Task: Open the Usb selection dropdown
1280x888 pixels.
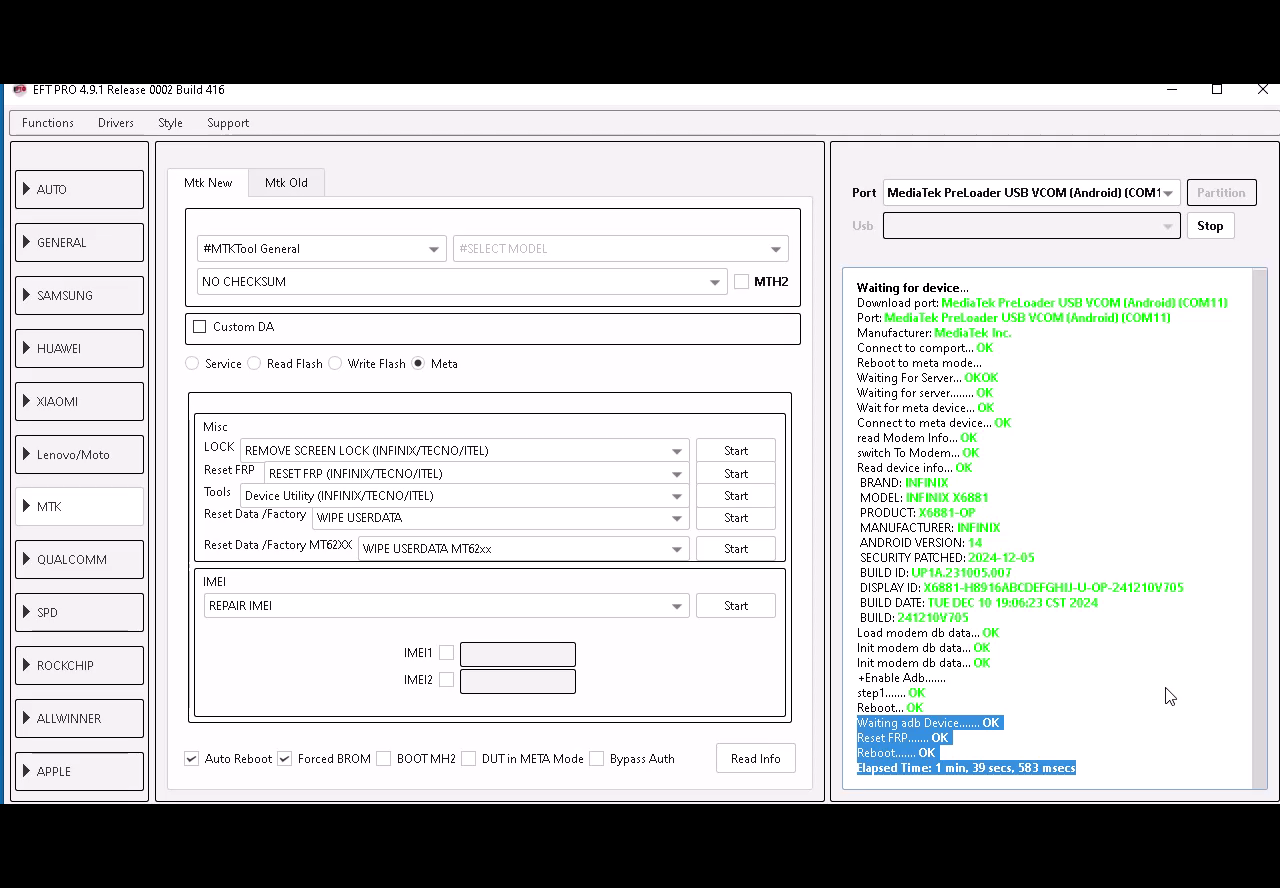Action: pos(1031,226)
